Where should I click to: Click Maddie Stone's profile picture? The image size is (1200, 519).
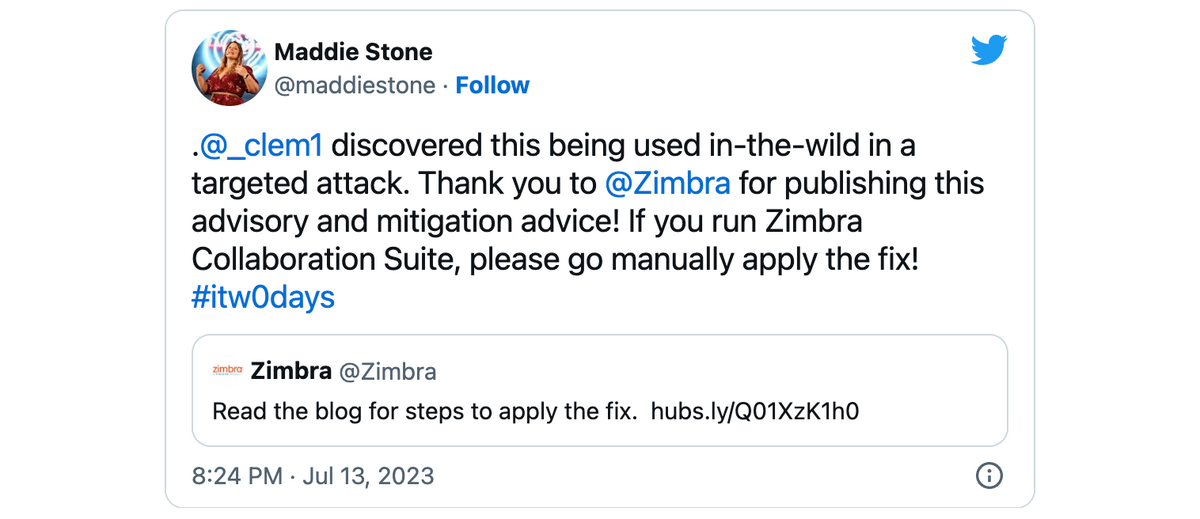[229, 68]
